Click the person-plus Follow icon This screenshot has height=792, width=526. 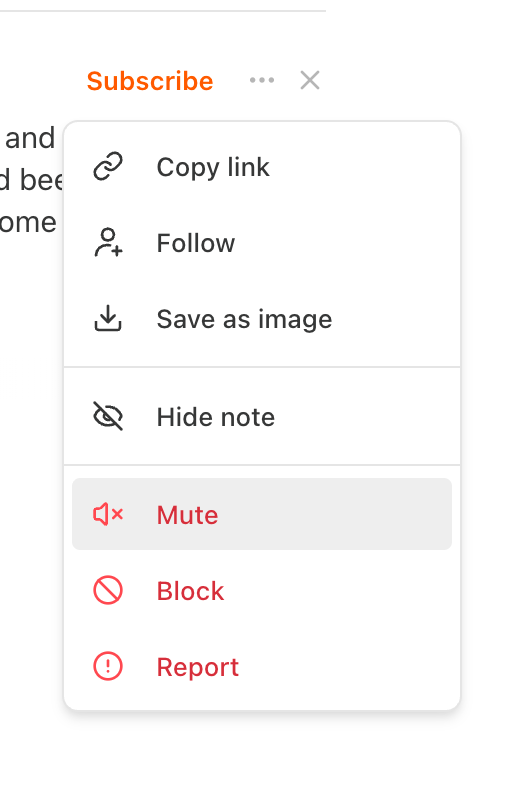[108, 242]
